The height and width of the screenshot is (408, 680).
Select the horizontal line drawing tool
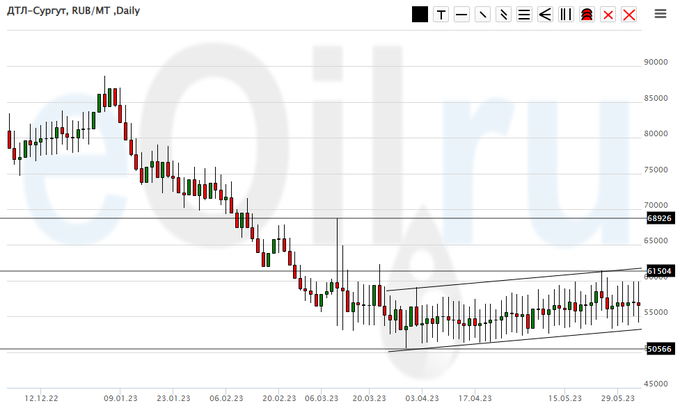pyautogui.click(x=461, y=15)
